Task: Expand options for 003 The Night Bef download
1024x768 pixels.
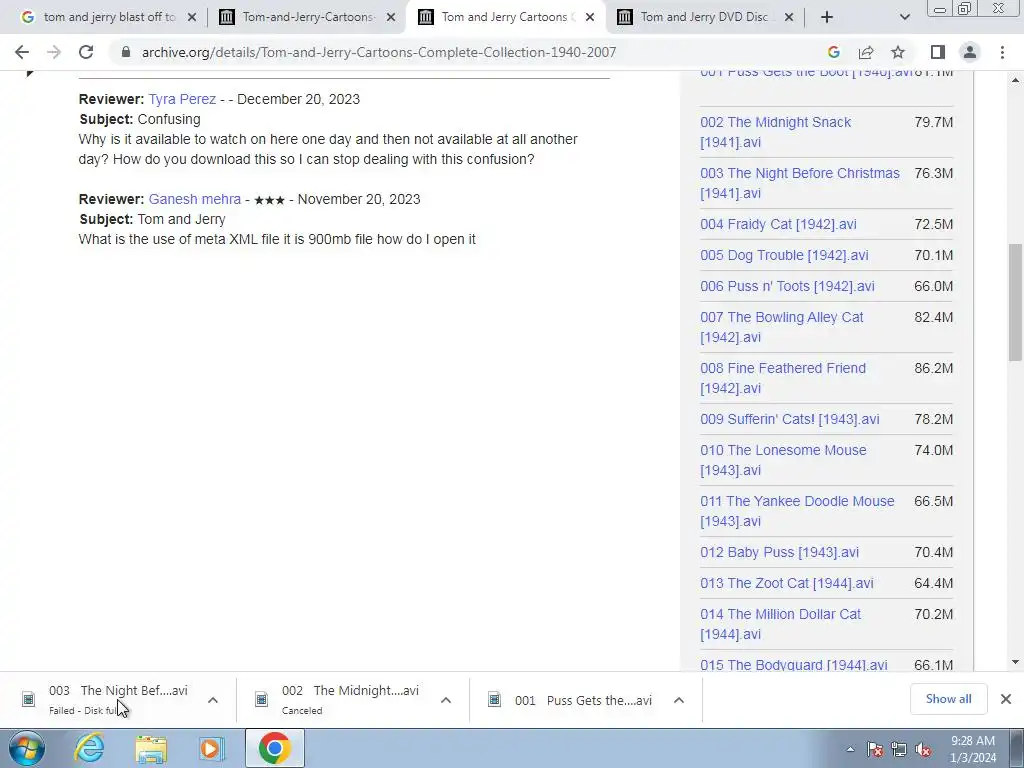Action: 213,700
